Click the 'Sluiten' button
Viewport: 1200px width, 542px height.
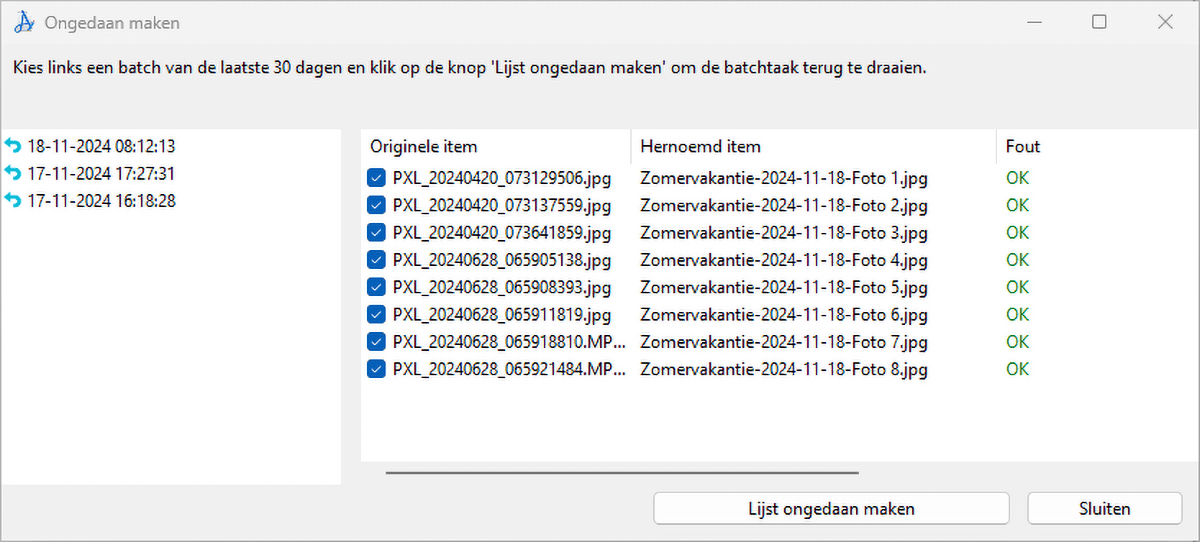(1104, 508)
